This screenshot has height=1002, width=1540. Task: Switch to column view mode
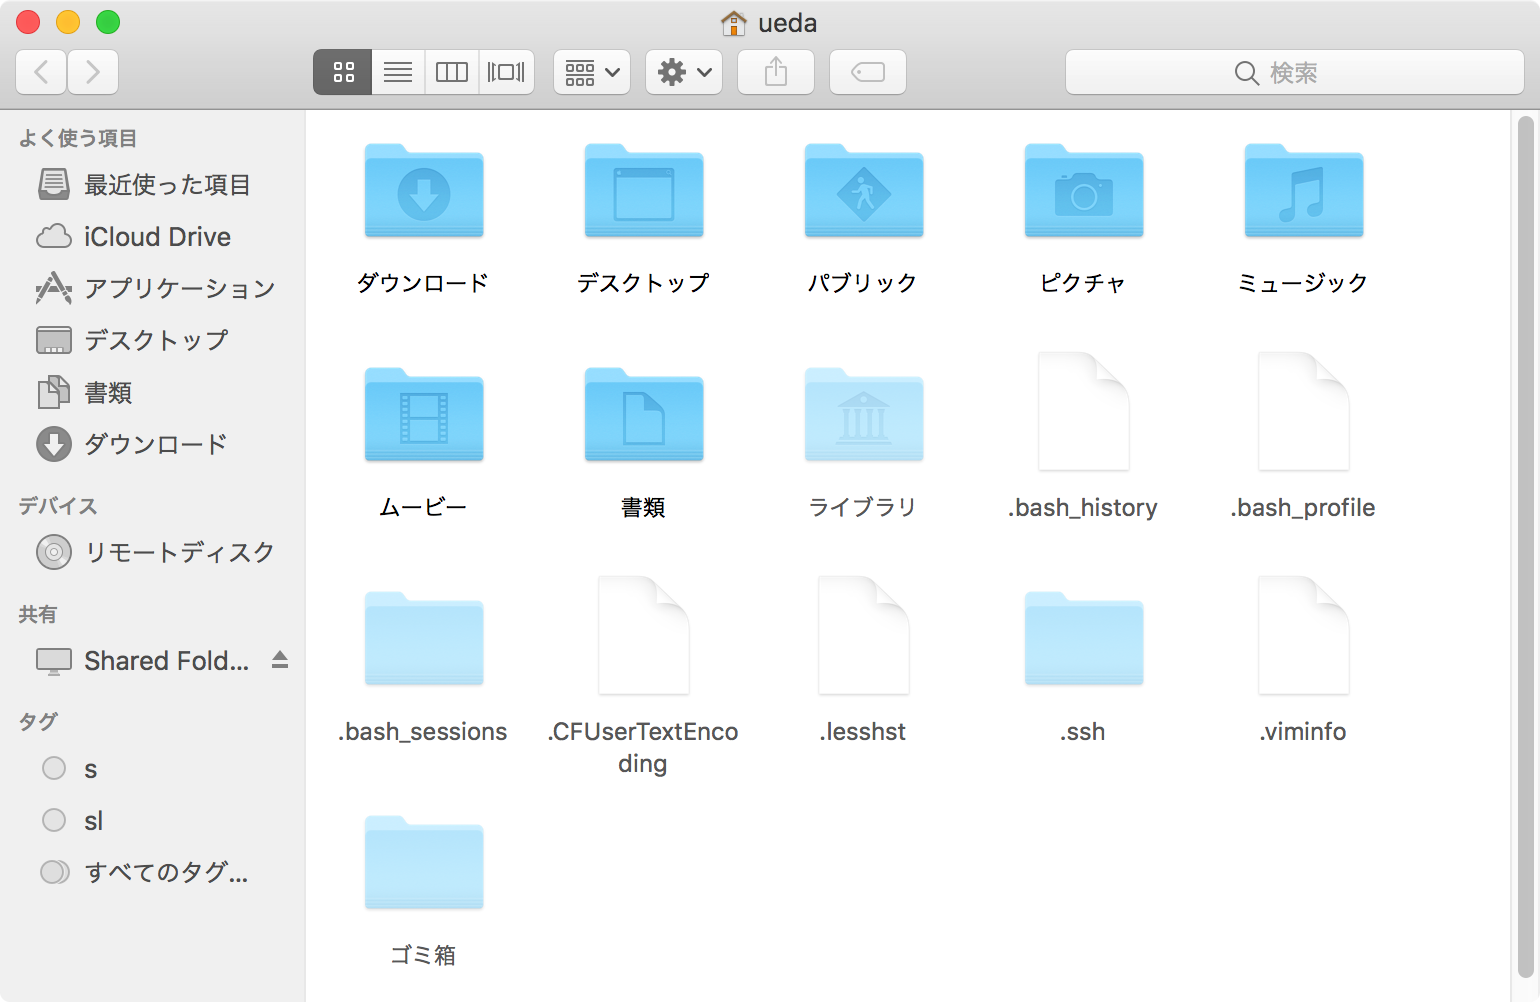(452, 72)
